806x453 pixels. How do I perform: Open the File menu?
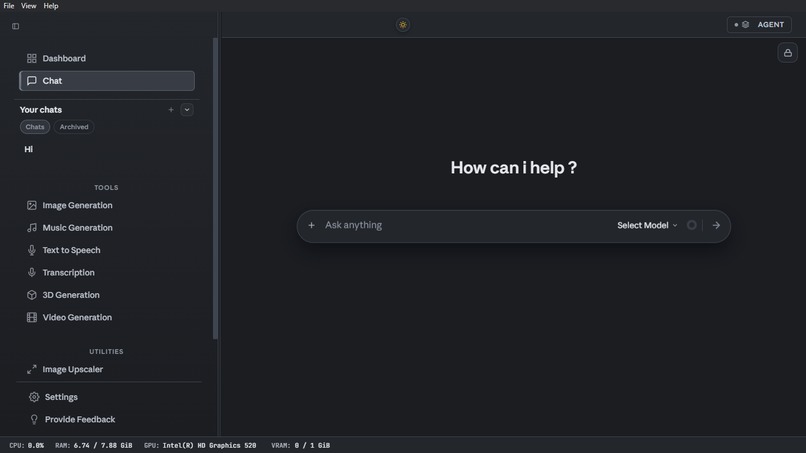[x=9, y=6]
